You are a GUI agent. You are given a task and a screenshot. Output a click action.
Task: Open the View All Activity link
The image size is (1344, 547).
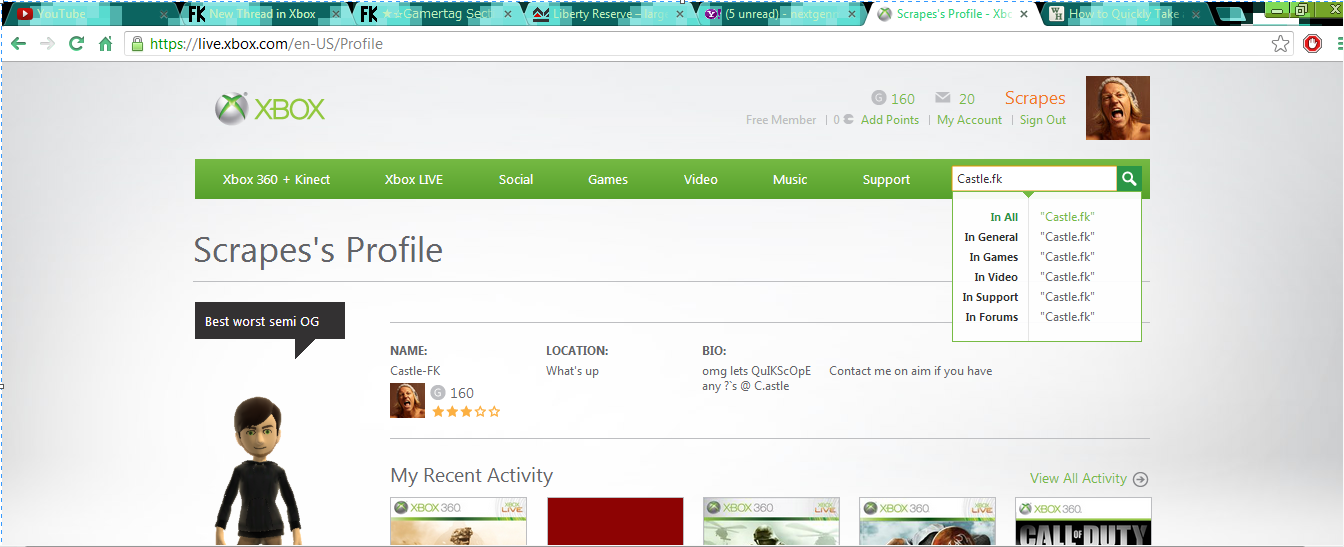point(1078,479)
